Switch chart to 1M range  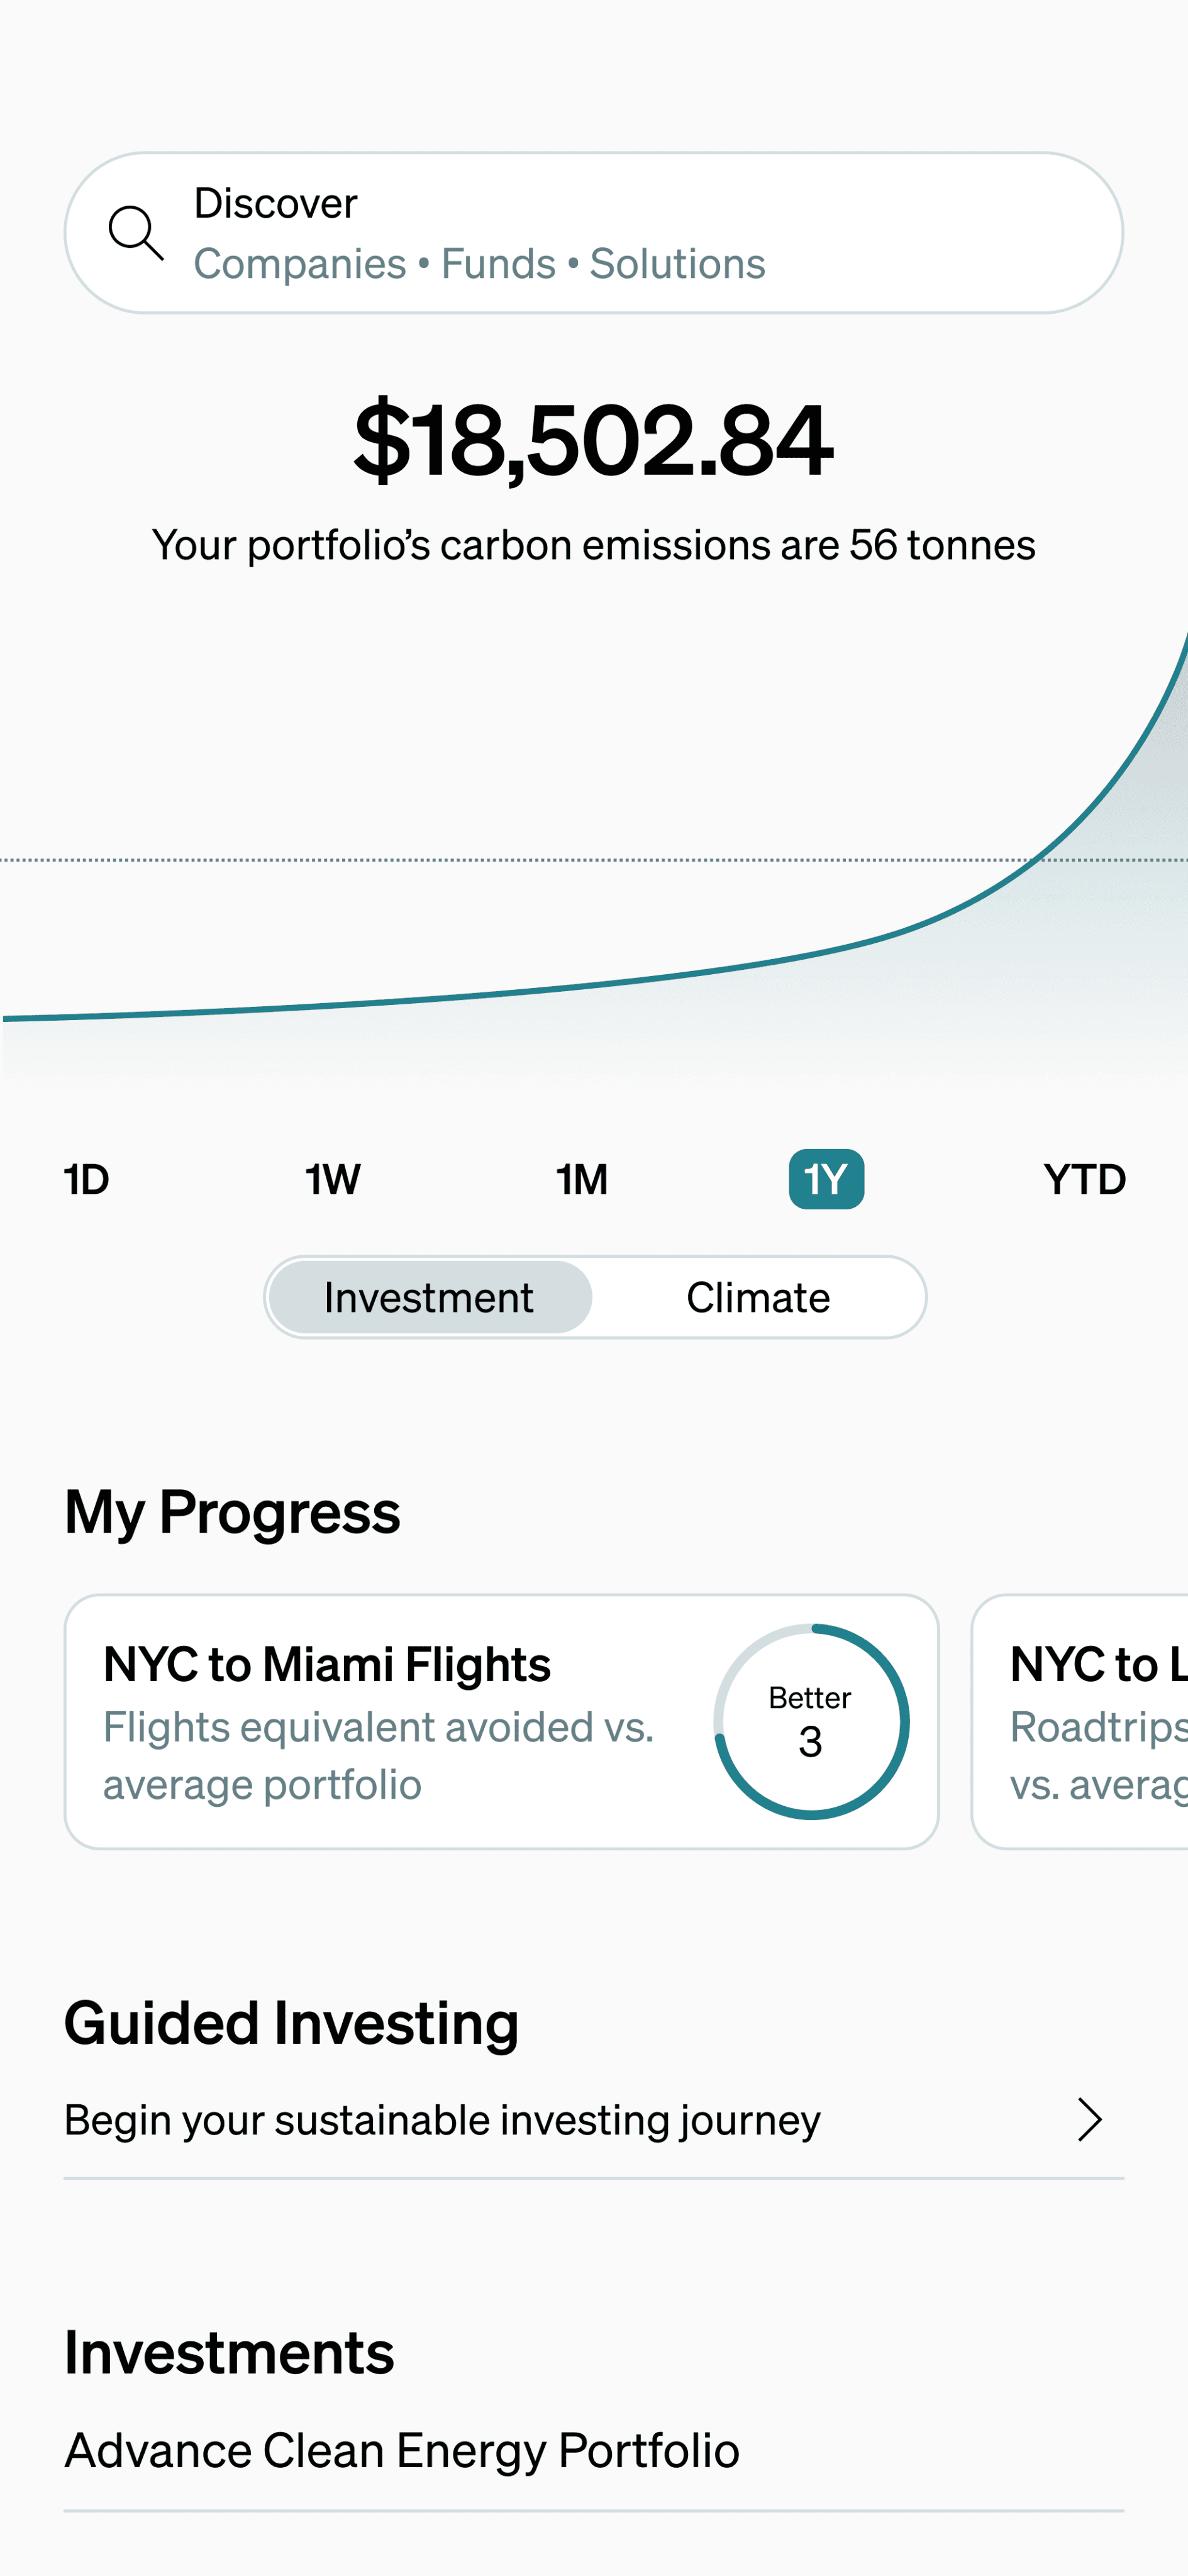582,1179
